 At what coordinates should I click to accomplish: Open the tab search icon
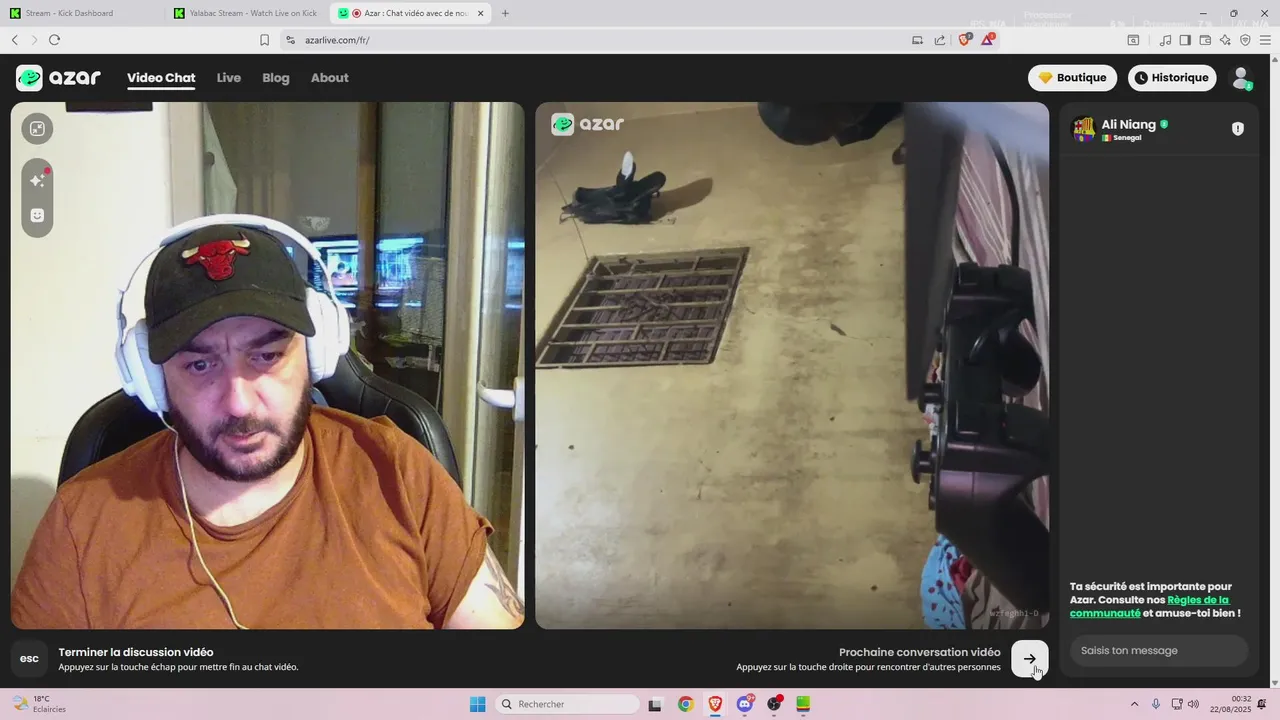pyautogui.click(x=1133, y=40)
